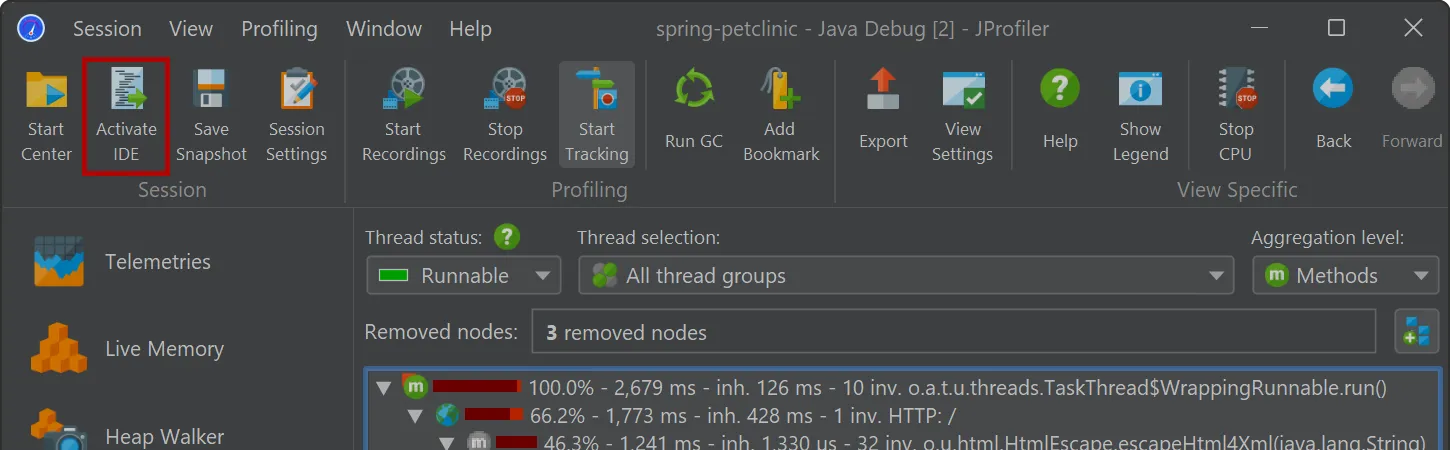The image size is (1450, 450).
Task: Open the Window menu
Action: tap(384, 28)
